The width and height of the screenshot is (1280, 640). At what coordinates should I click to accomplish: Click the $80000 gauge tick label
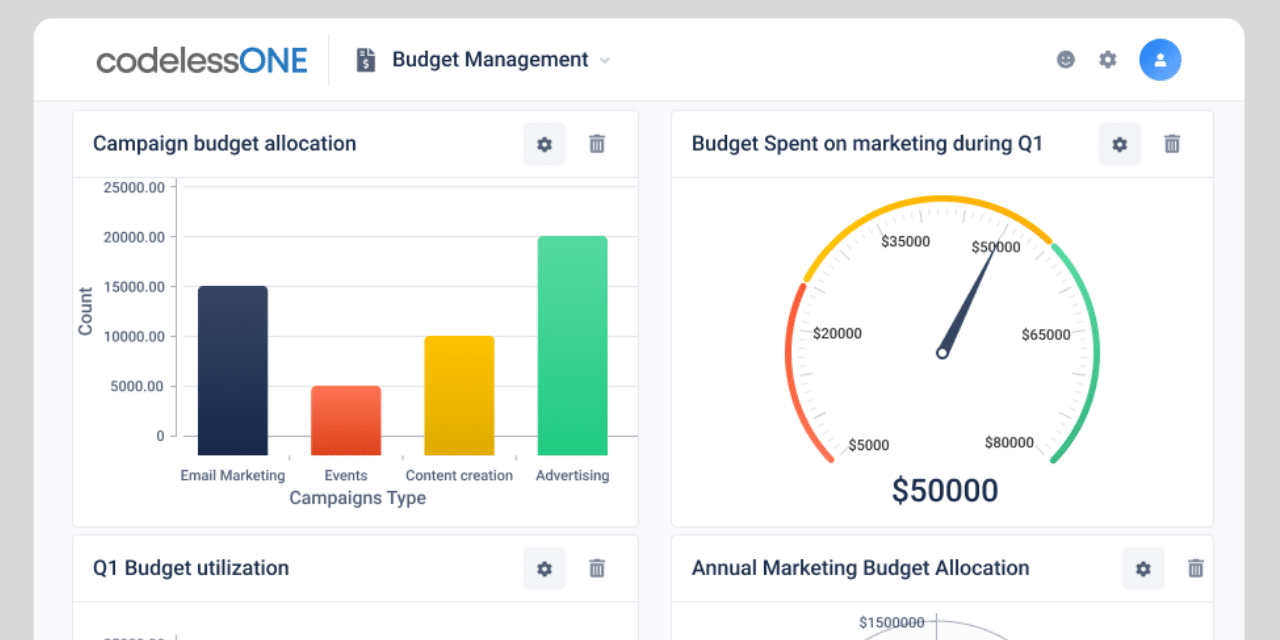(1009, 442)
